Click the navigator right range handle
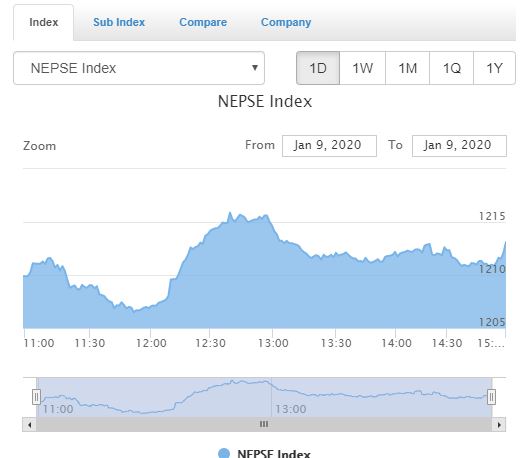The height and width of the screenshot is (458, 521). coord(491,397)
